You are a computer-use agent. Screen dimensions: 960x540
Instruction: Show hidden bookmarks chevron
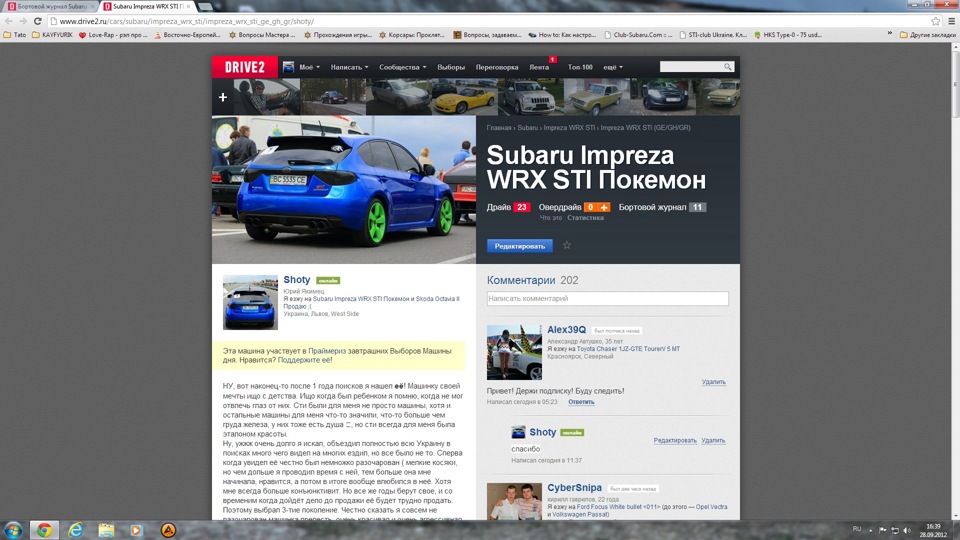pos(890,34)
